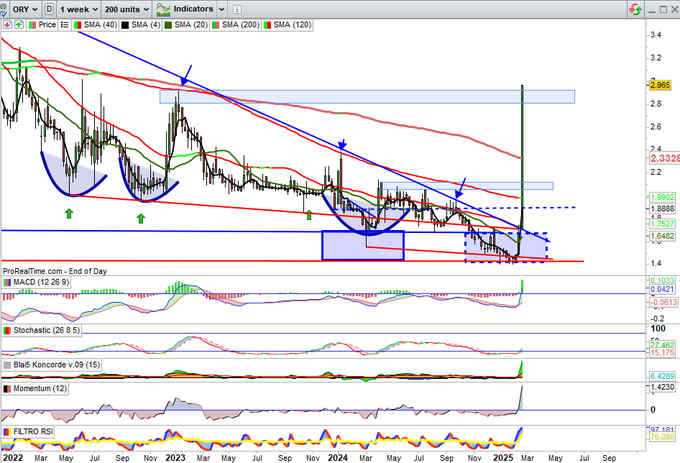Click the 3.4 price axis label
The width and height of the screenshot is (680, 463).
[x=656, y=35]
